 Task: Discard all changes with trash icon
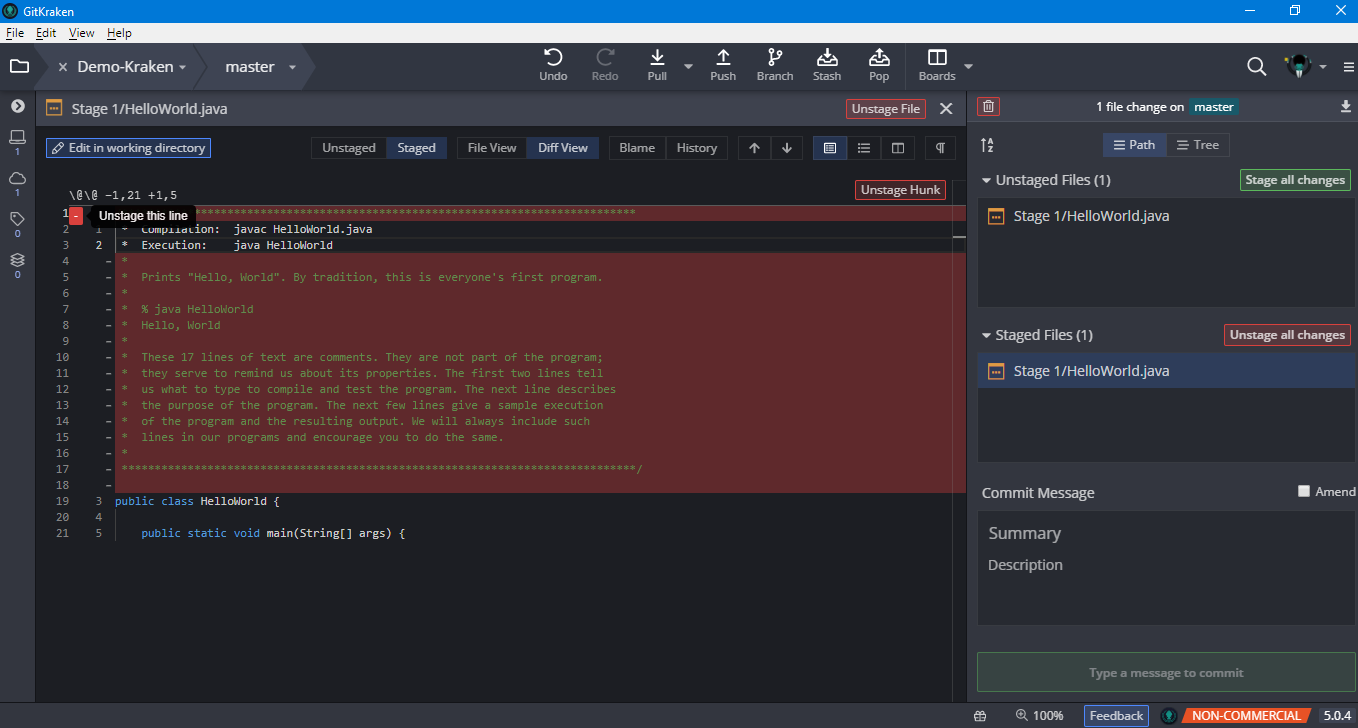click(988, 107)
